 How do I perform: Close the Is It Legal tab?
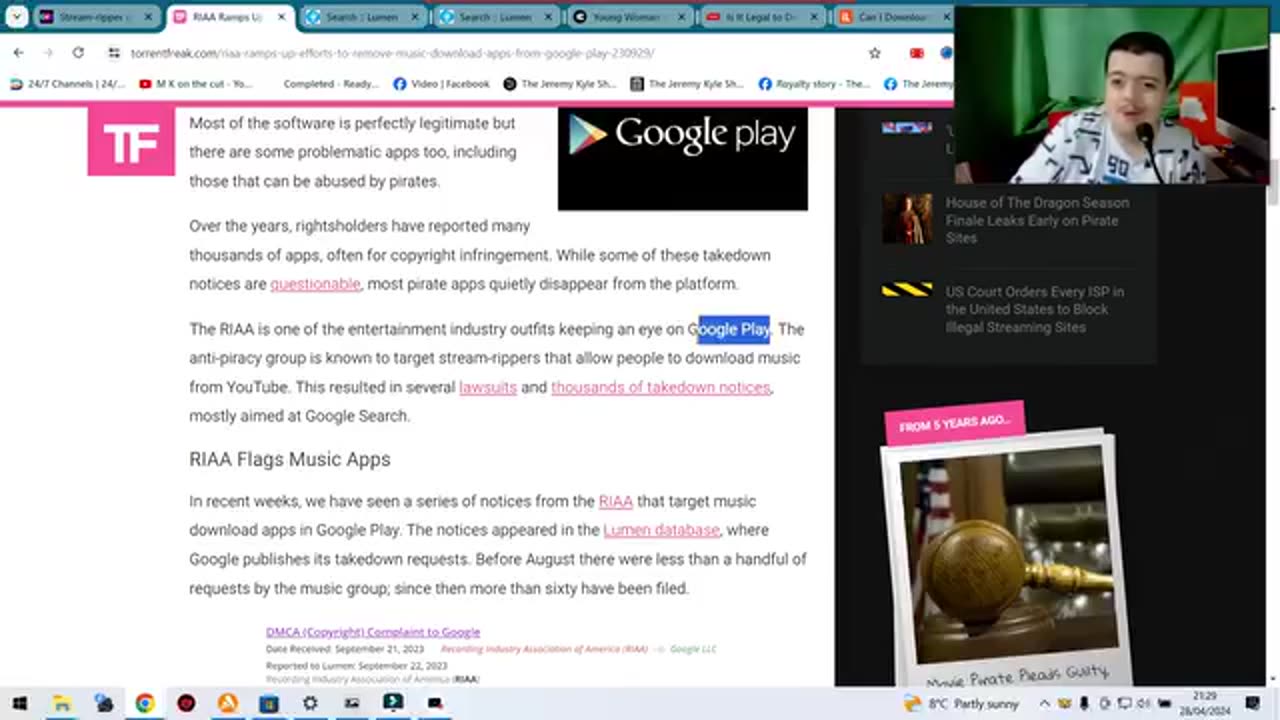point(814,17)
